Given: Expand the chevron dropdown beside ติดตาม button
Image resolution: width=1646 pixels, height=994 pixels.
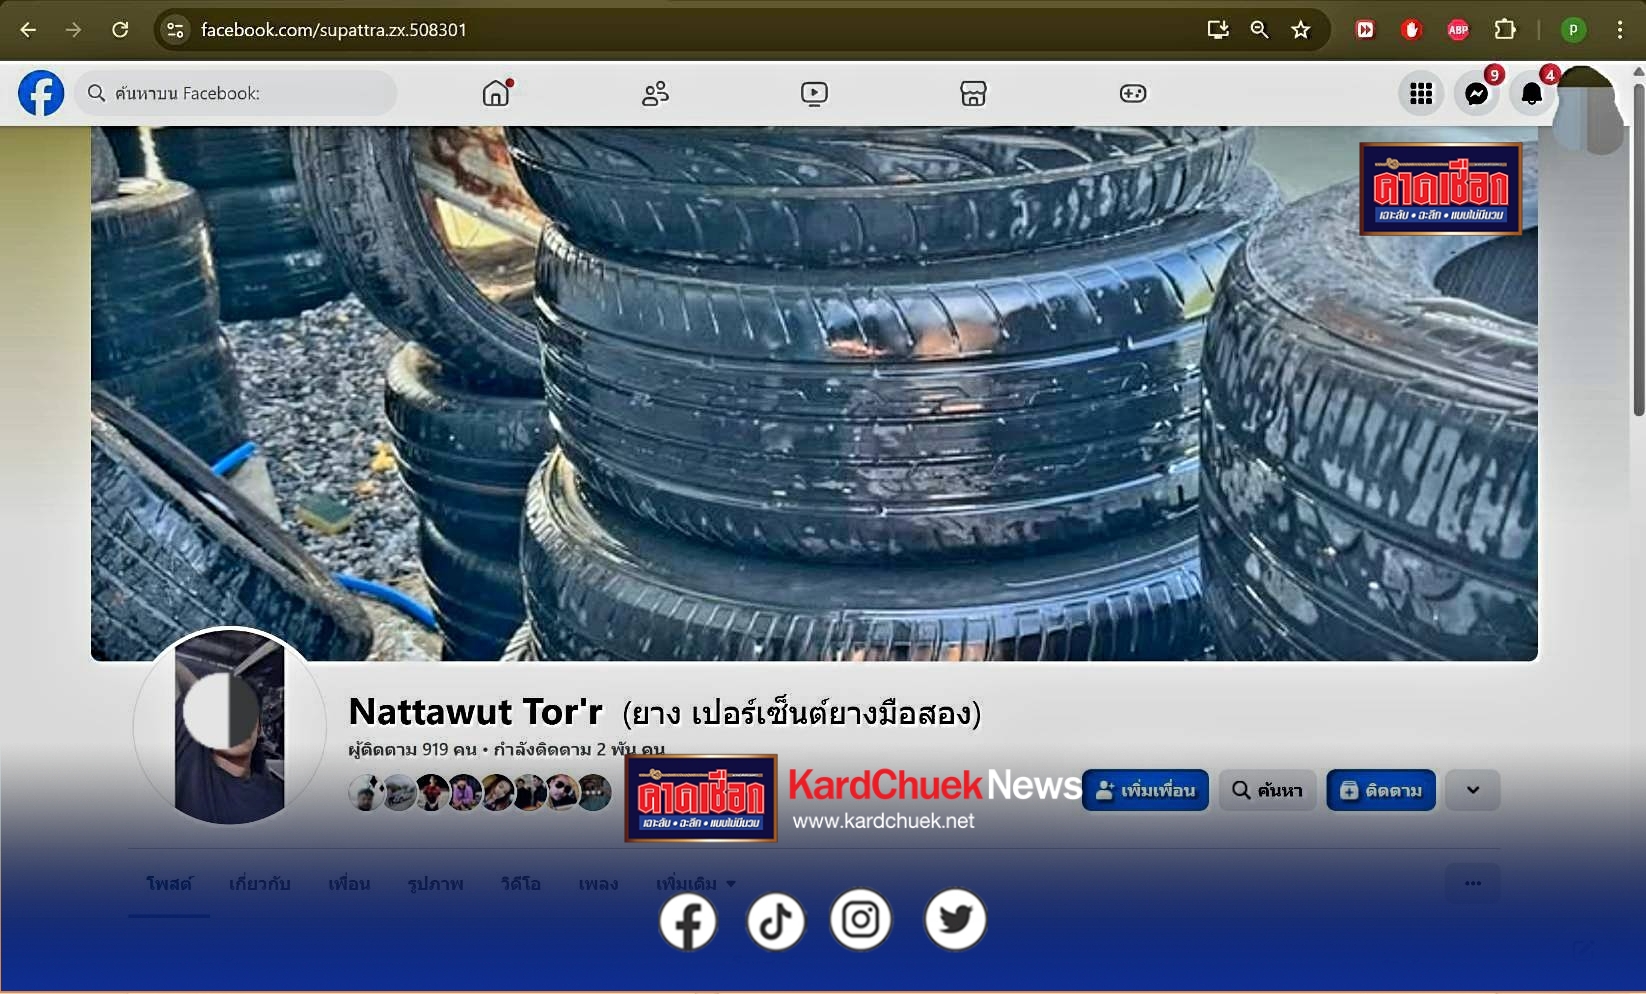Looking at the screenshot, I should pos(1472,790).
